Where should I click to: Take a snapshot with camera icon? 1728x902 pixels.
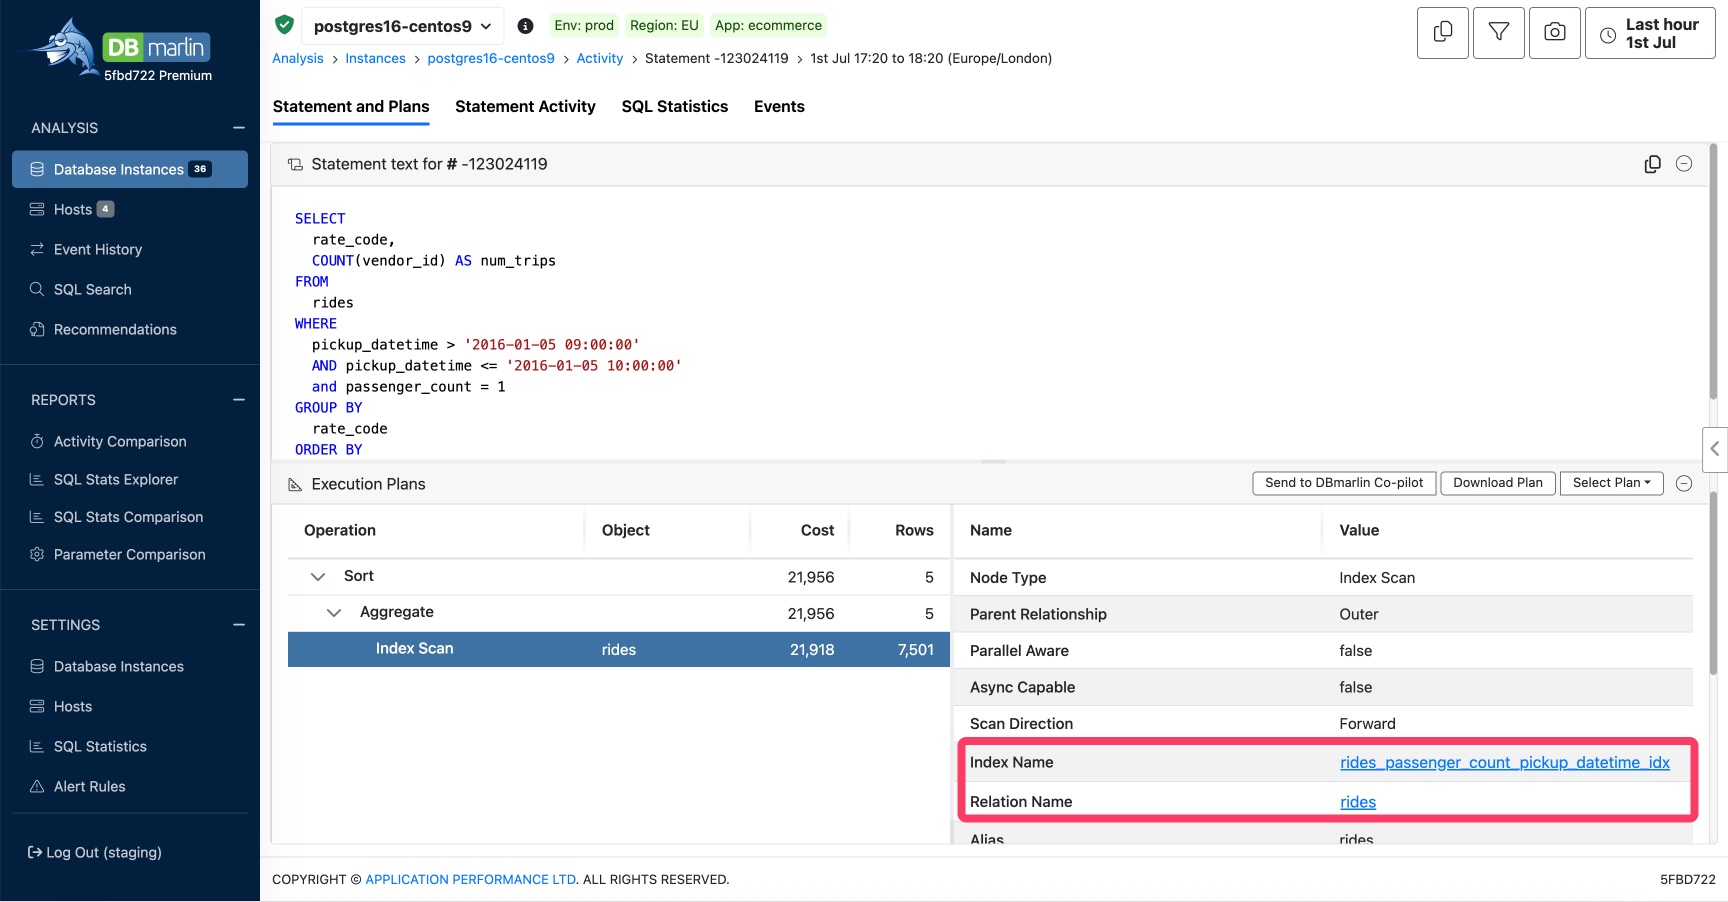coord(1555,33)
